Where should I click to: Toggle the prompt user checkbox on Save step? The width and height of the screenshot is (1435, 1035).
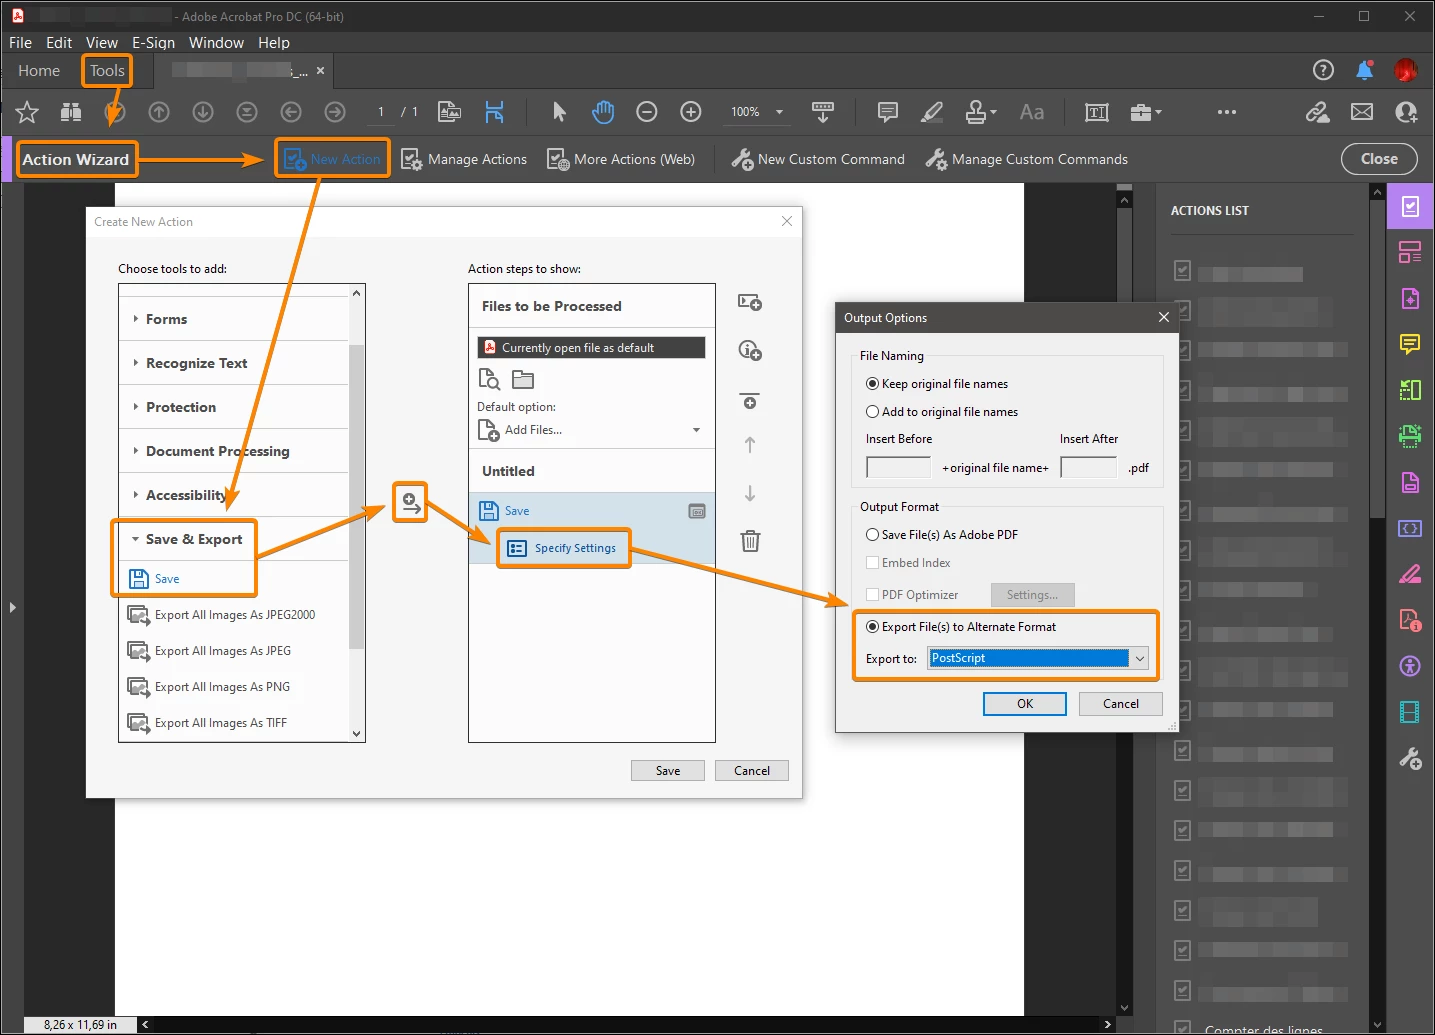[x=697, y=511]
